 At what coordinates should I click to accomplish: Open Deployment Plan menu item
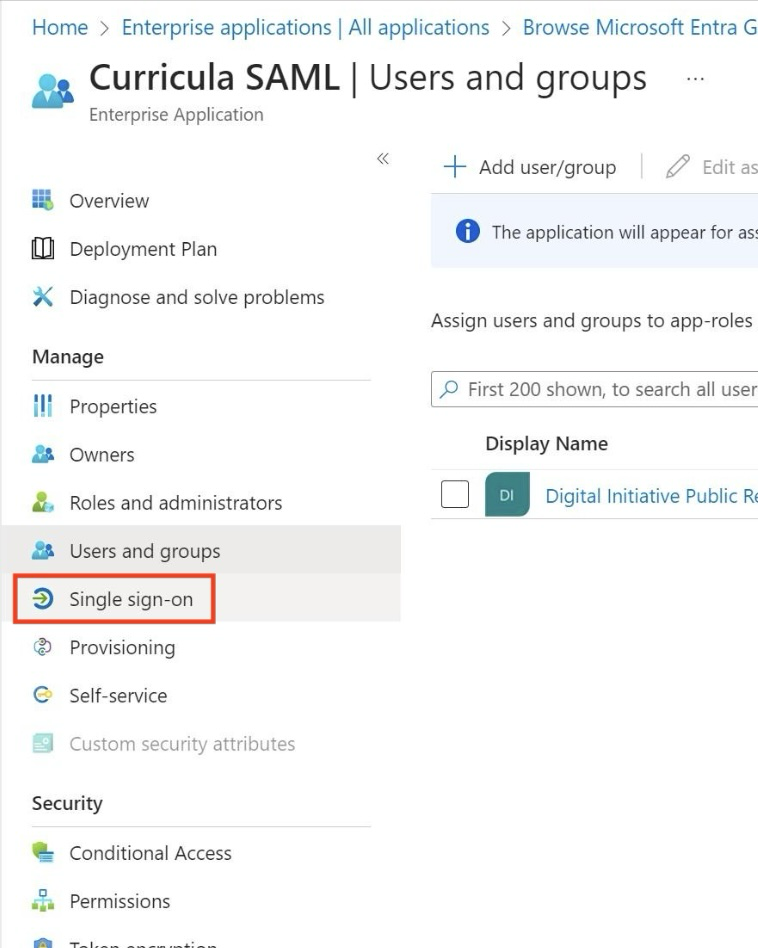(x=201, y=248)
